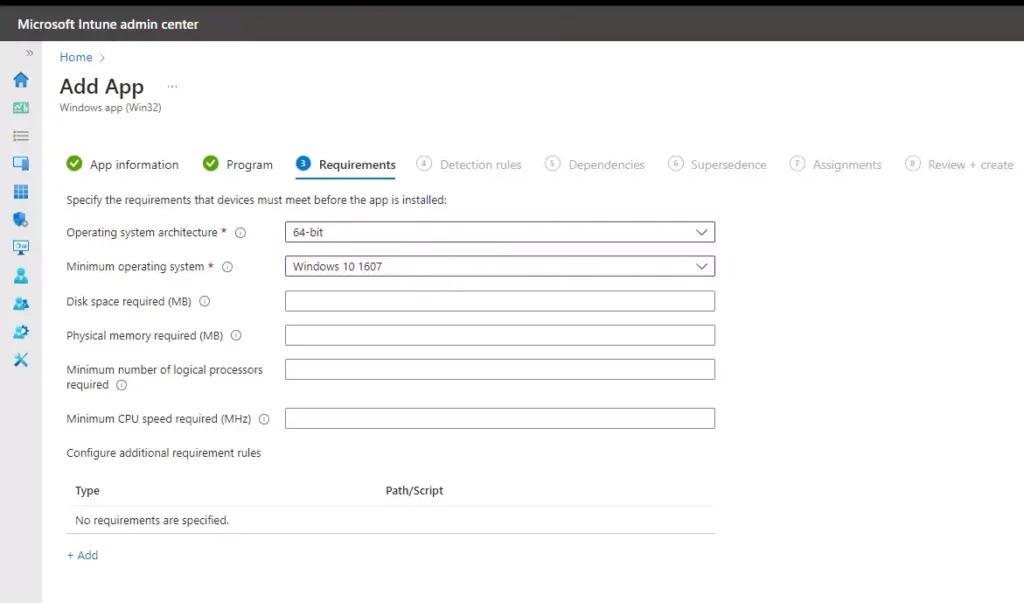Open the Endpoint security shield icon
Screen dimensions: 1024x603
click(x=21, y=220)
